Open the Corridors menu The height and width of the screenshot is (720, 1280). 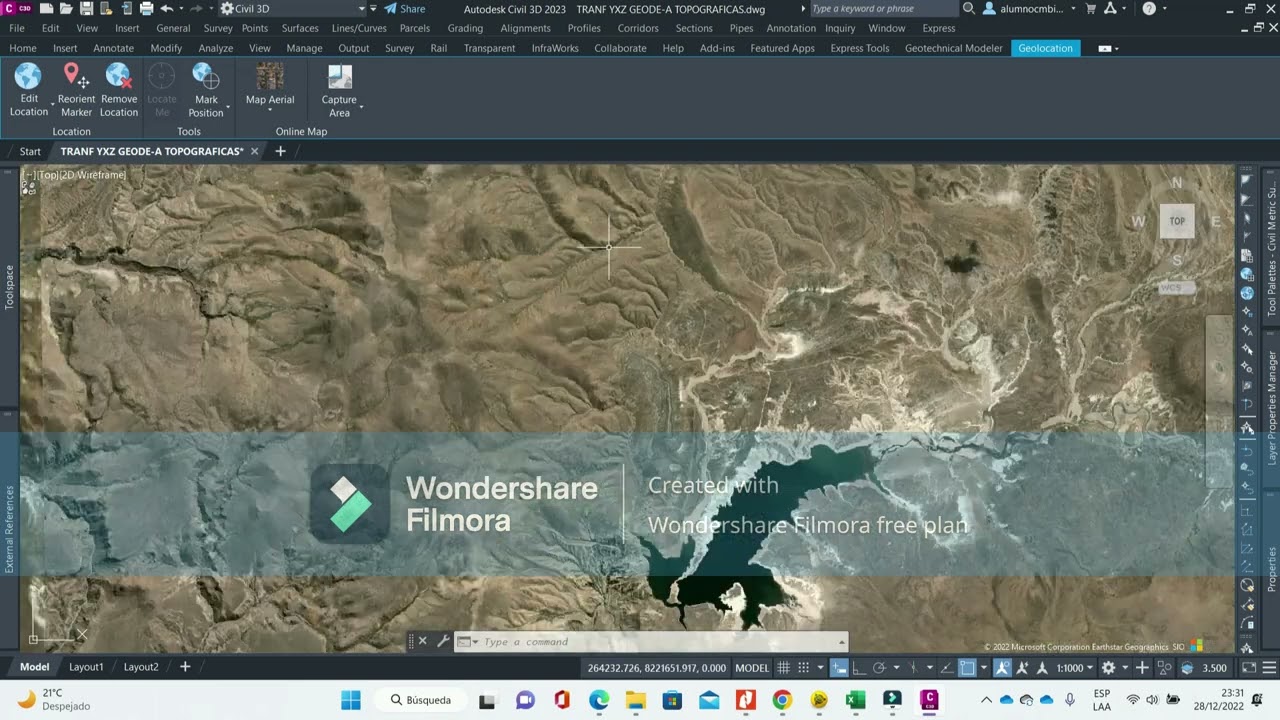pyautogui.click(x=638, y=28)
